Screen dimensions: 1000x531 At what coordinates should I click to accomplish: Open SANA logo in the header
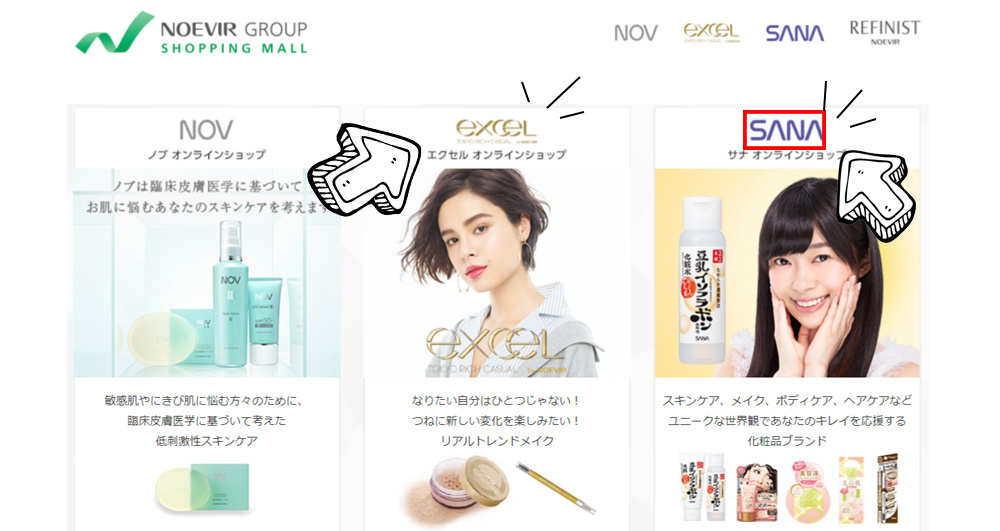click(795, 33)
